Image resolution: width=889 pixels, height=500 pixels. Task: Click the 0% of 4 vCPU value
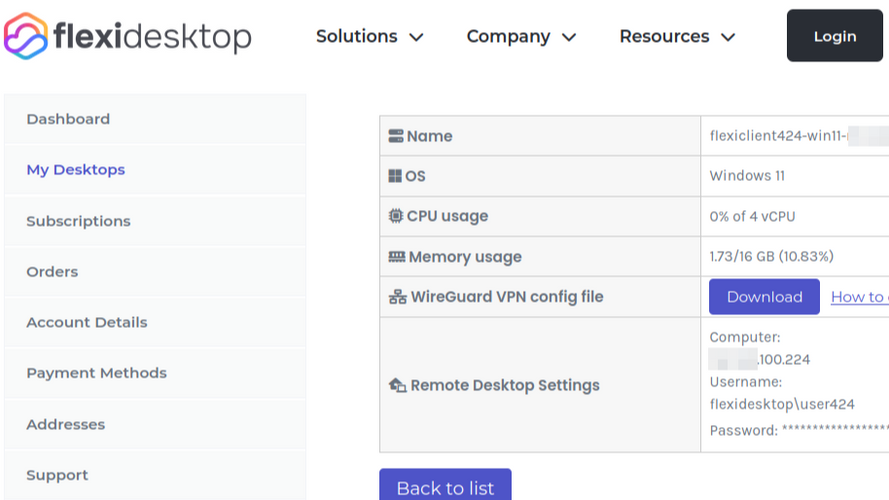click(x=752, y=217)
